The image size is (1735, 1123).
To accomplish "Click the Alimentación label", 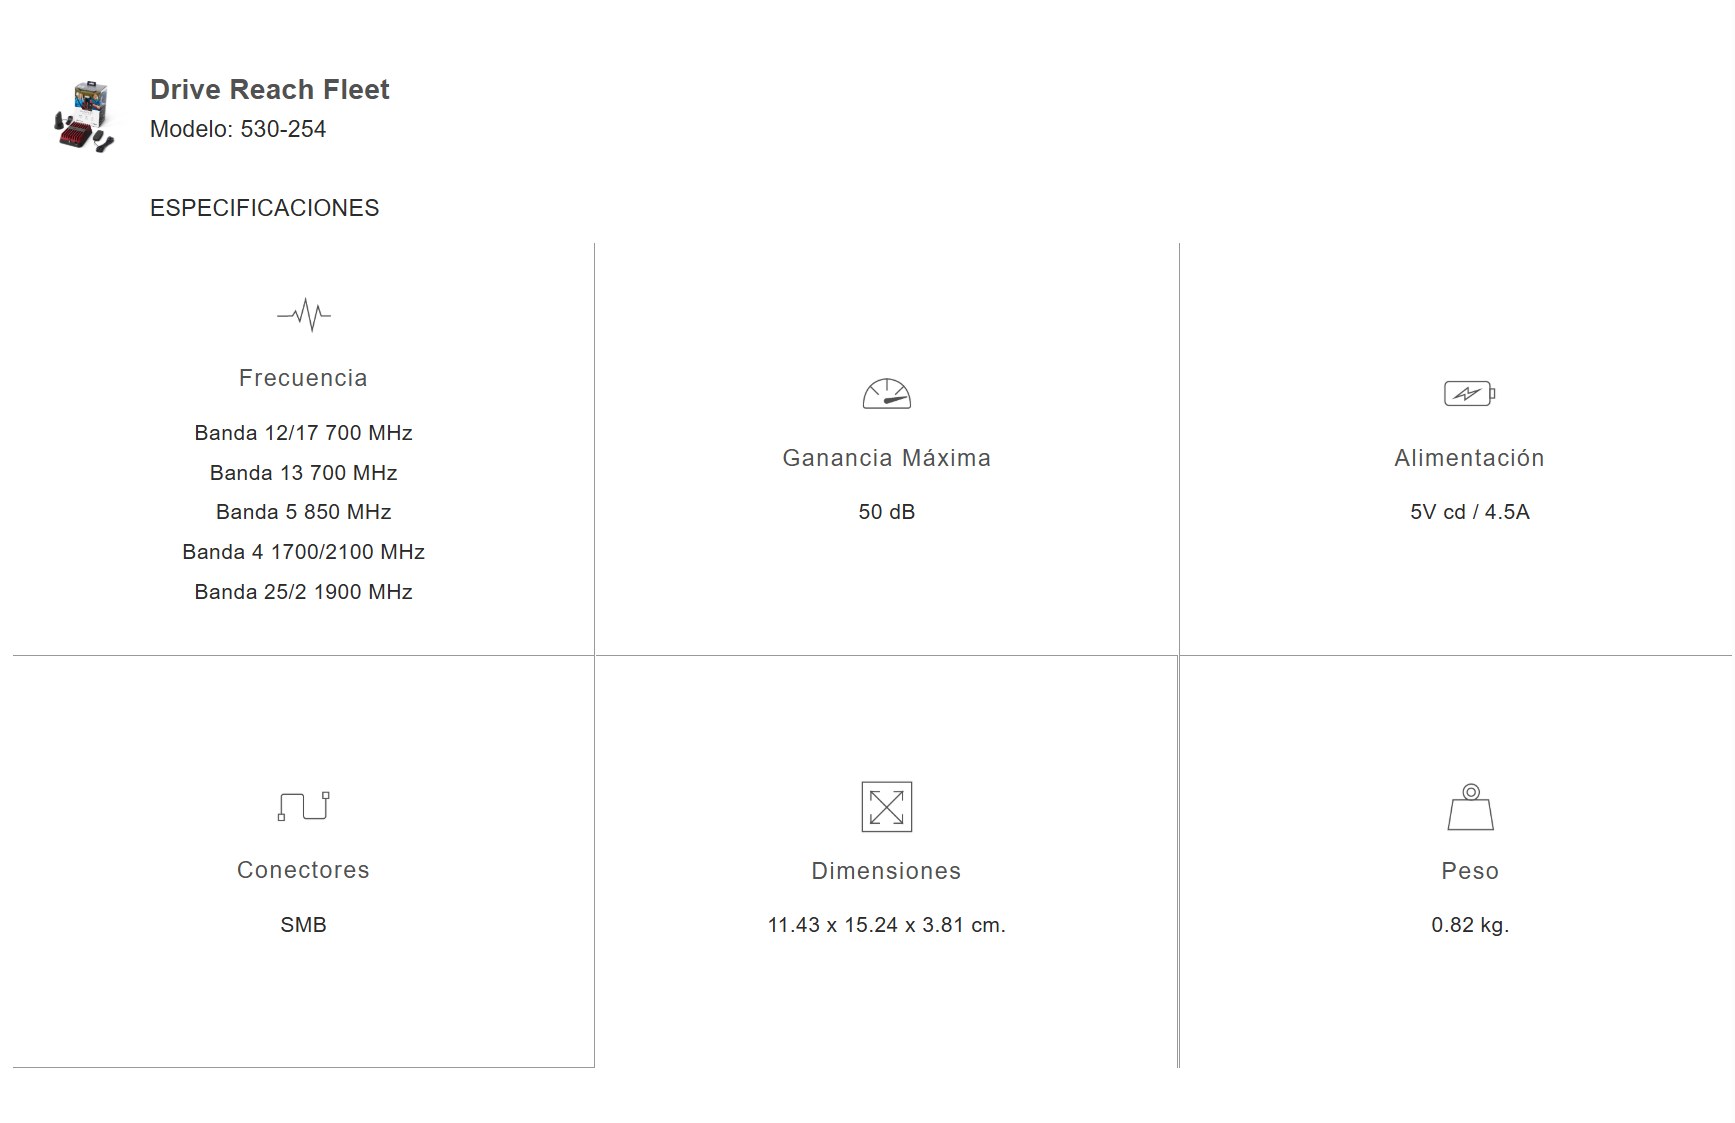I will 1469,458.
